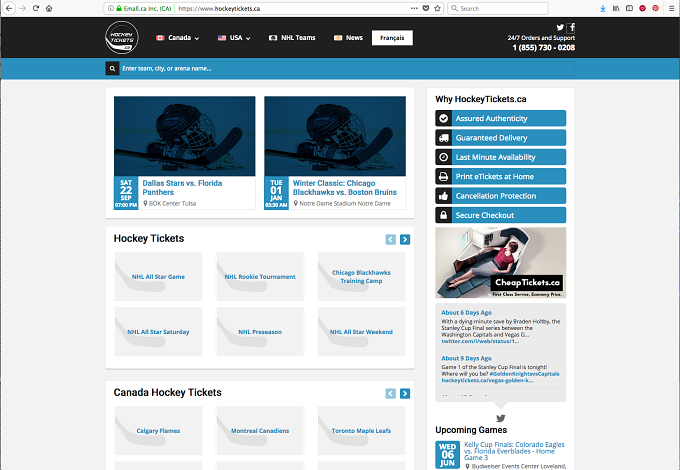The height and width of the screenshot is (470, 680).
Task: Open the page actions three-dot menu in address bar
Action: pyautogui.click(x=414, y=8)
